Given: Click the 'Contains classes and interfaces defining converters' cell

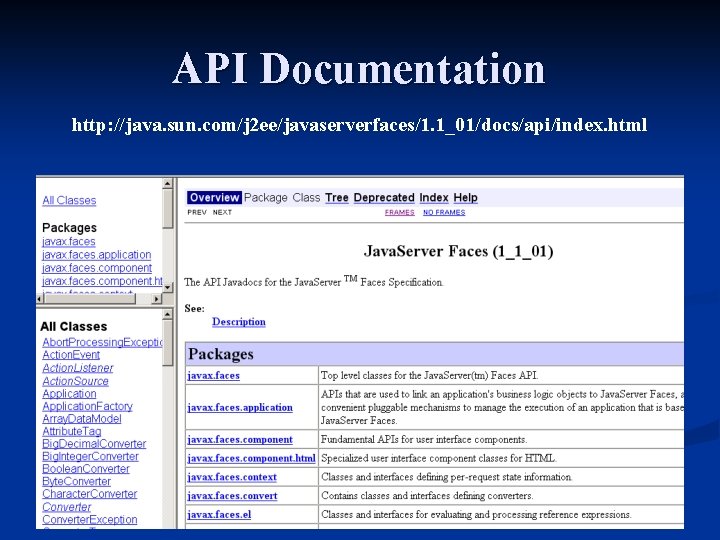Looking at the screenshot, I should (501, 496).
